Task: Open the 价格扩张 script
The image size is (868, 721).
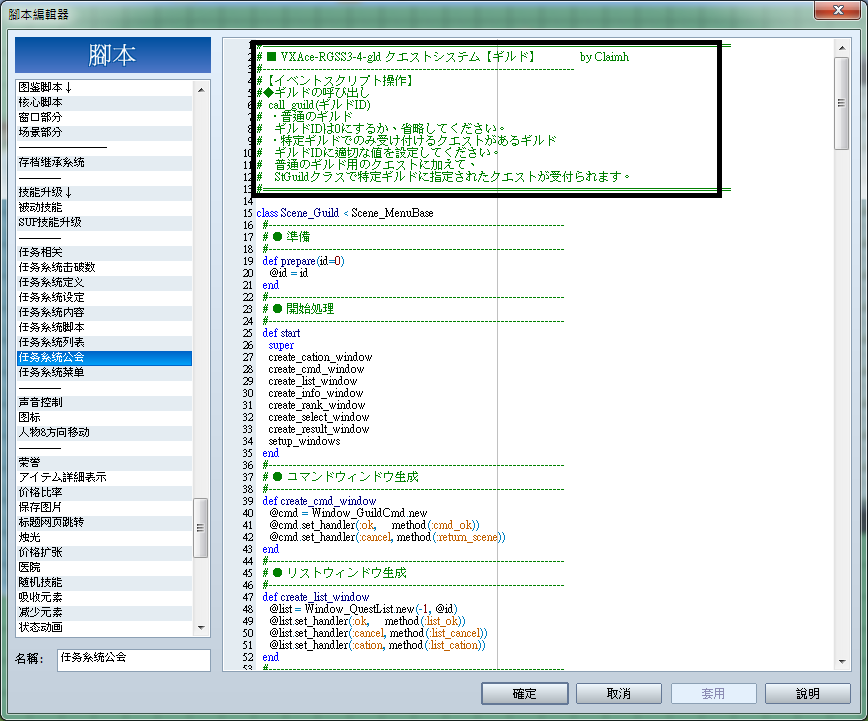Action: pos(105,552)
